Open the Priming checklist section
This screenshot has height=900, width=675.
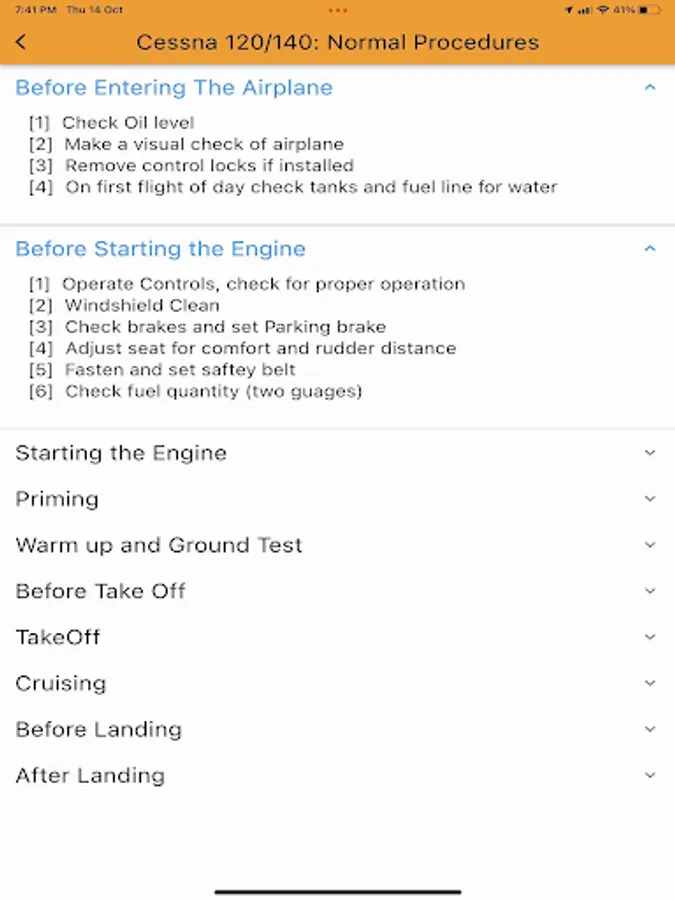[x=57, y=499]
